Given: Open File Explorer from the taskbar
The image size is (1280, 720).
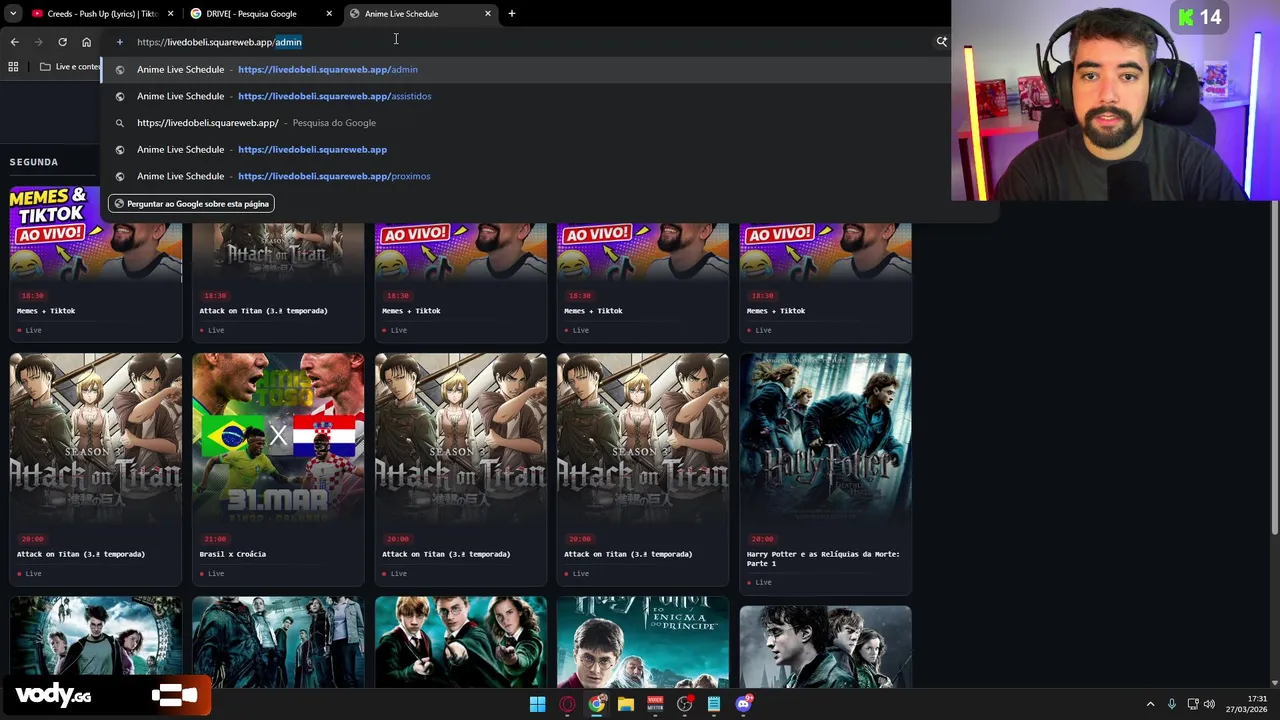Looking at the screenshot, I should coord(626,704).
